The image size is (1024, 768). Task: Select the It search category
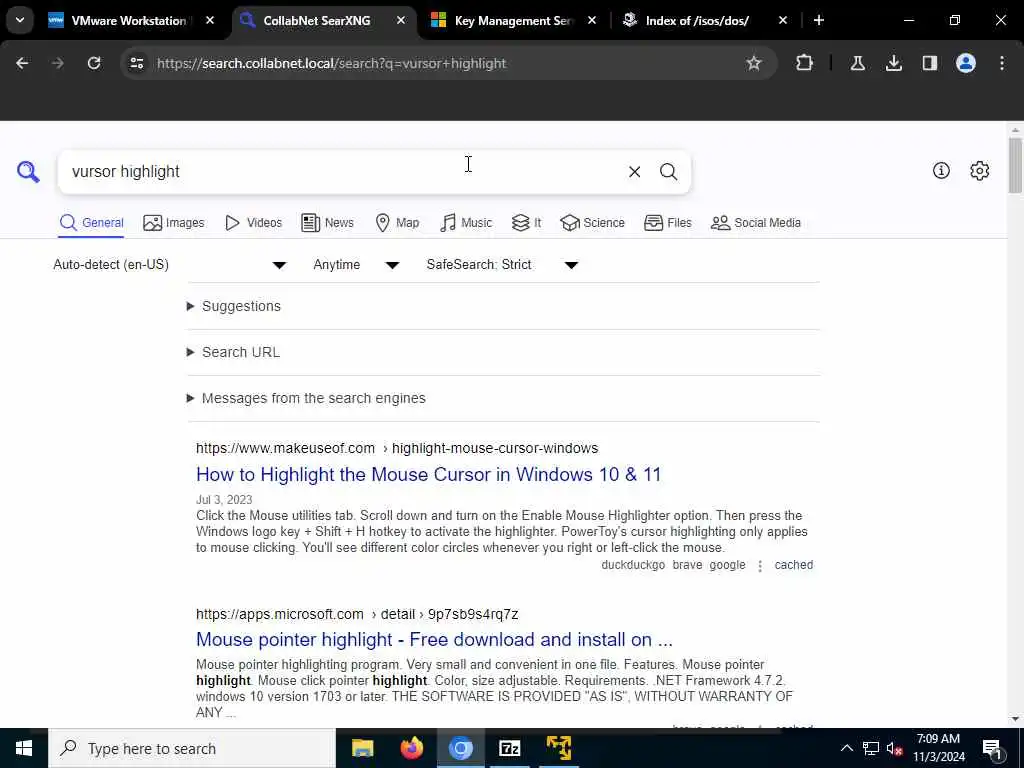[x=526, y=223]
